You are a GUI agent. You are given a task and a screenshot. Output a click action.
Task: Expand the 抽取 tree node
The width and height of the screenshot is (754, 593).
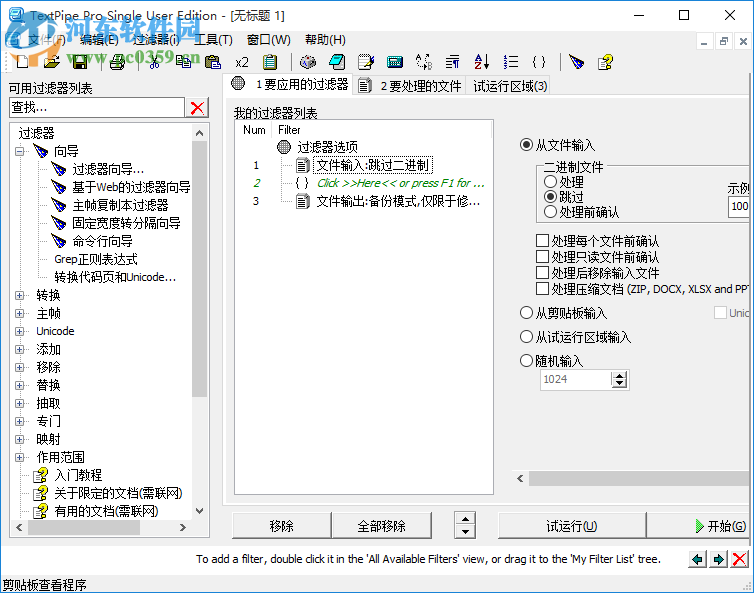tap(19, 404)
